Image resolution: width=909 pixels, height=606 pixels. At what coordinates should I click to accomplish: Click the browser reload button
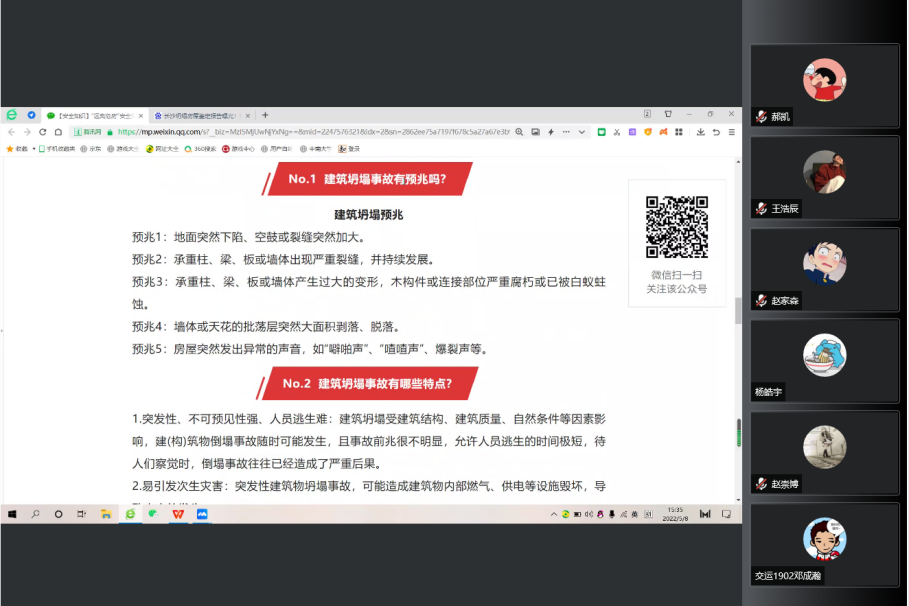pyautogui.click(x=42, y=132)
